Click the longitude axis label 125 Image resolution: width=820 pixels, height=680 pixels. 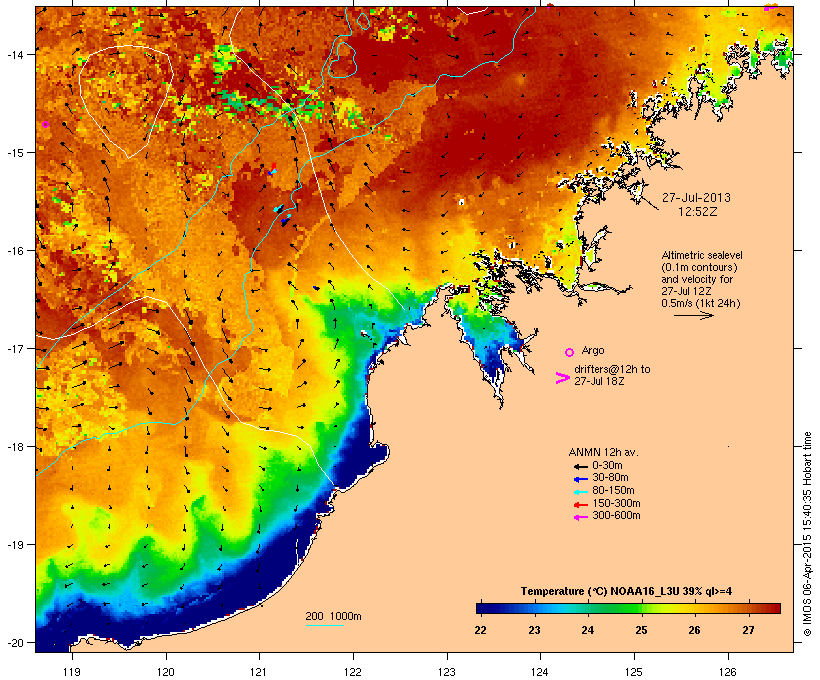pyautogui.click(x=634, y=672)
